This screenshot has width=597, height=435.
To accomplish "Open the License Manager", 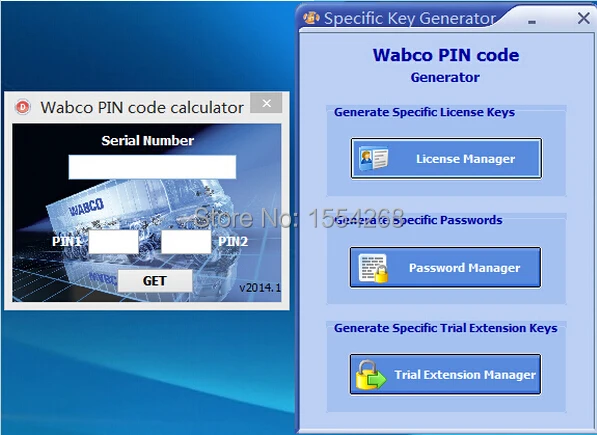I will (x=446, y=158).
